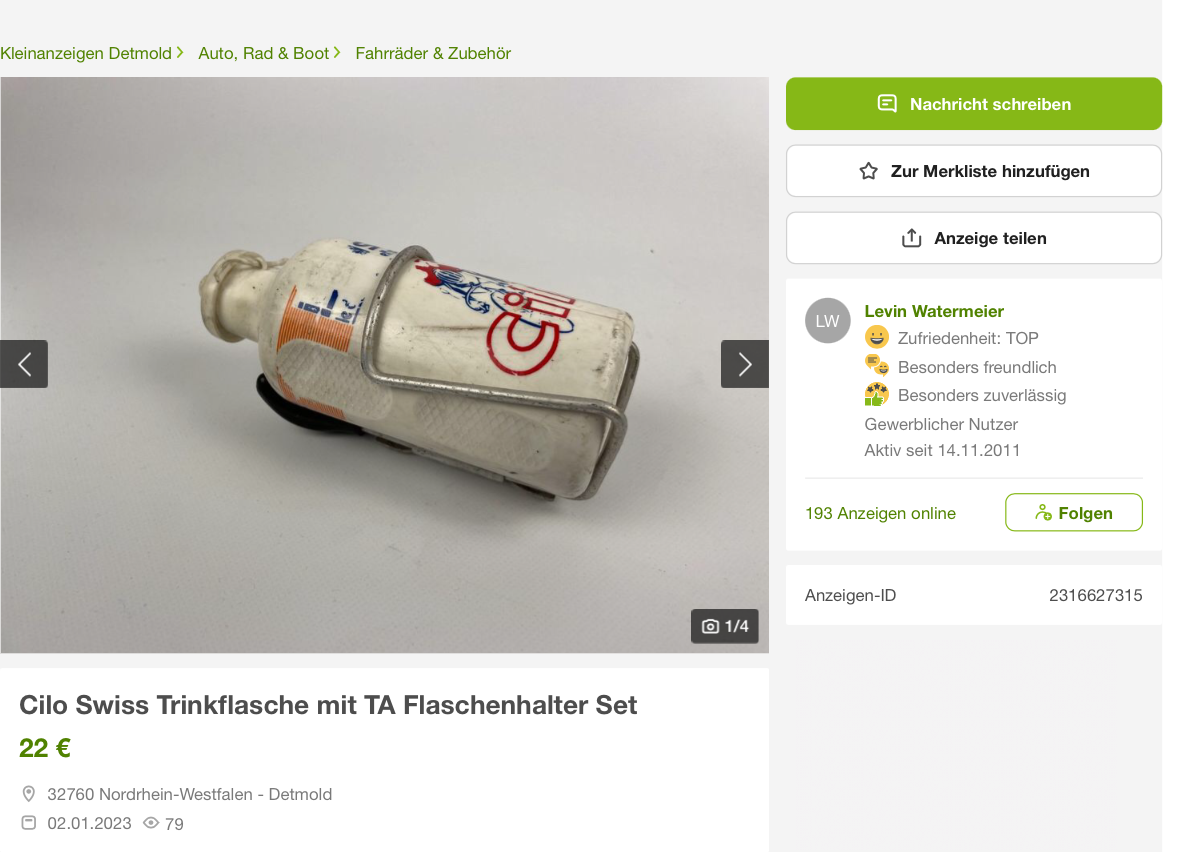Click the camera photo counter badge
Screen dimensions: 1192x852
coord(724,626)
